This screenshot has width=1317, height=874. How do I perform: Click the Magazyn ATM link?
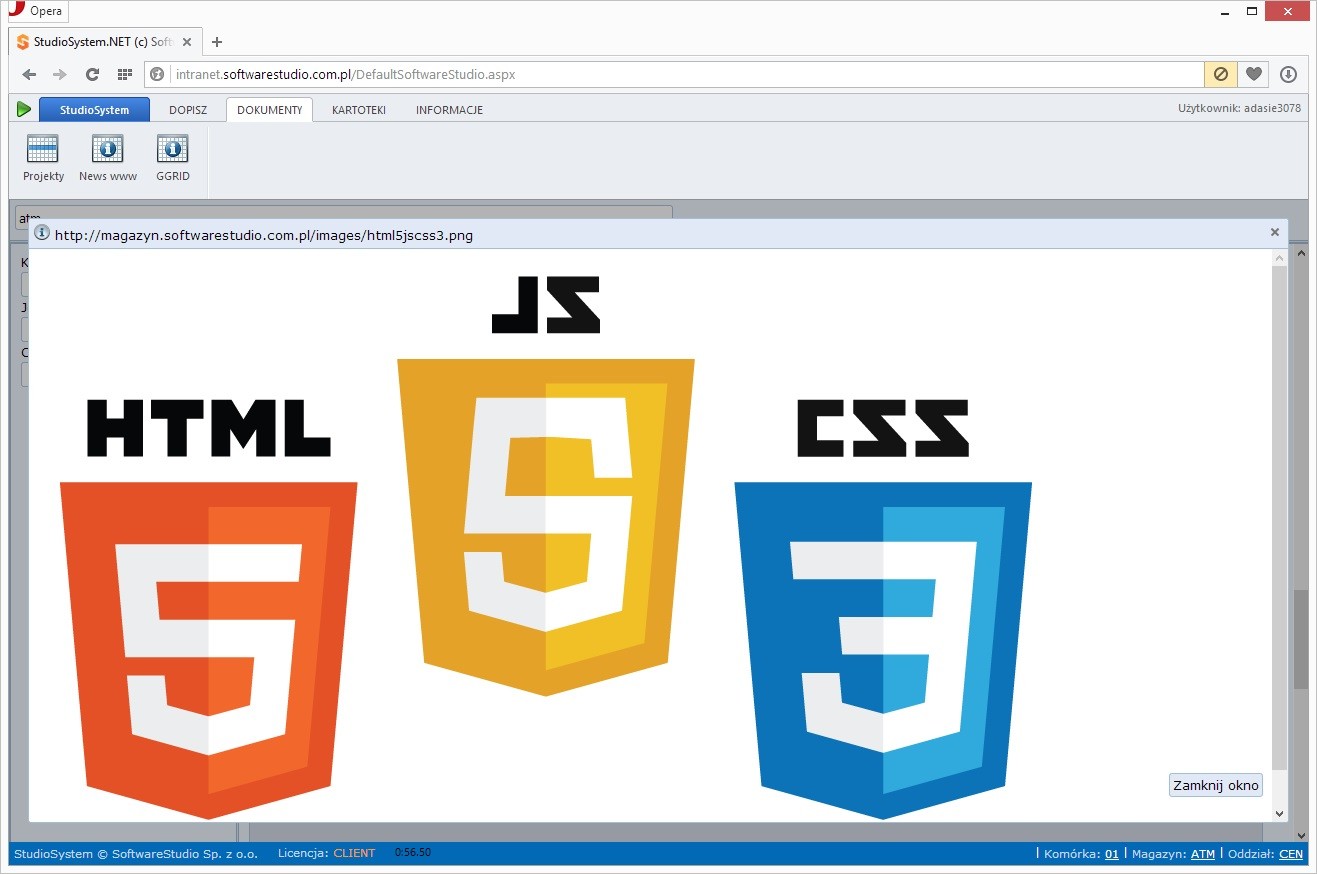[x=1203, y=854]
